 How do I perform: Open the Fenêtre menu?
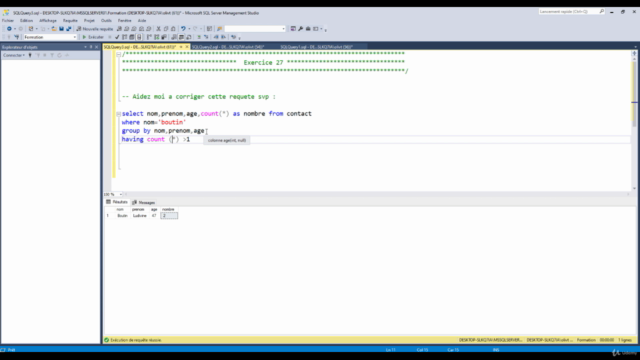click(x=124, y=20)
